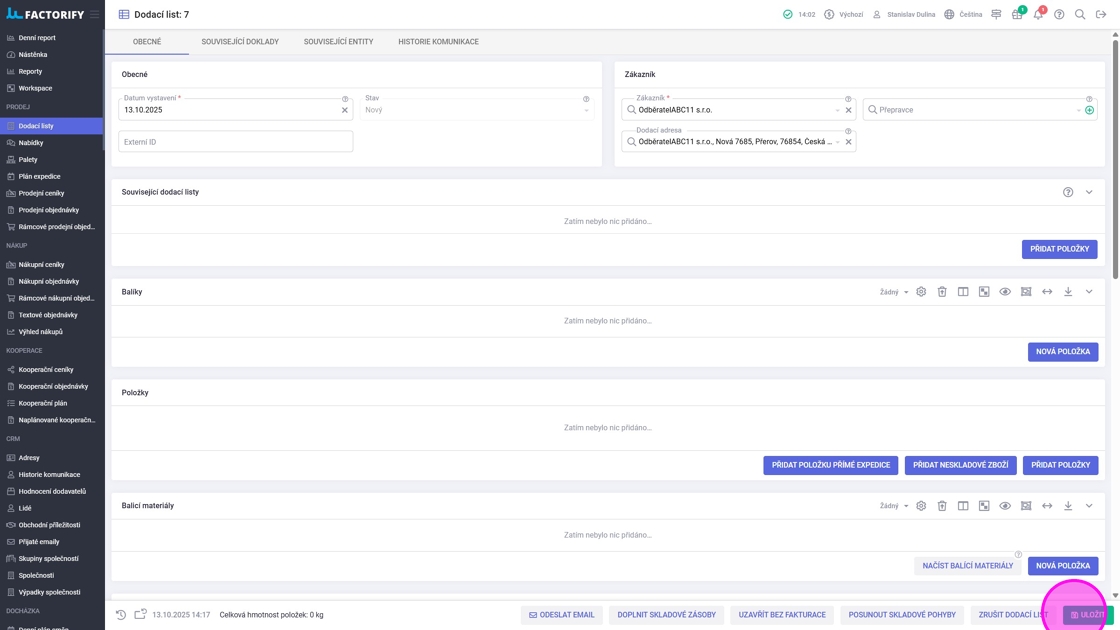The image size is (1120, 630).
Task: Open settings gear in Balicí materiály section
Action: (x=921, y=506)
